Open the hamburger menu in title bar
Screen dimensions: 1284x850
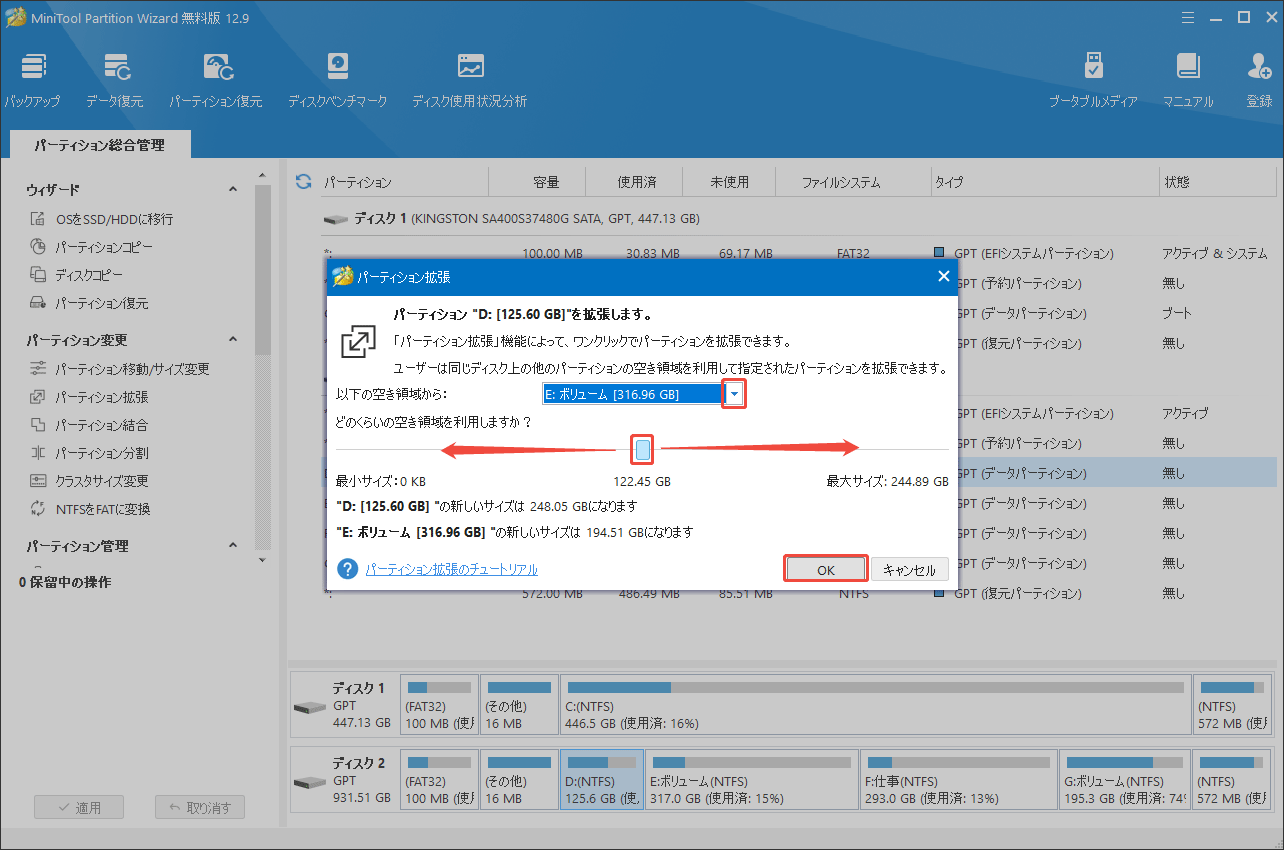pos(1186,17)
